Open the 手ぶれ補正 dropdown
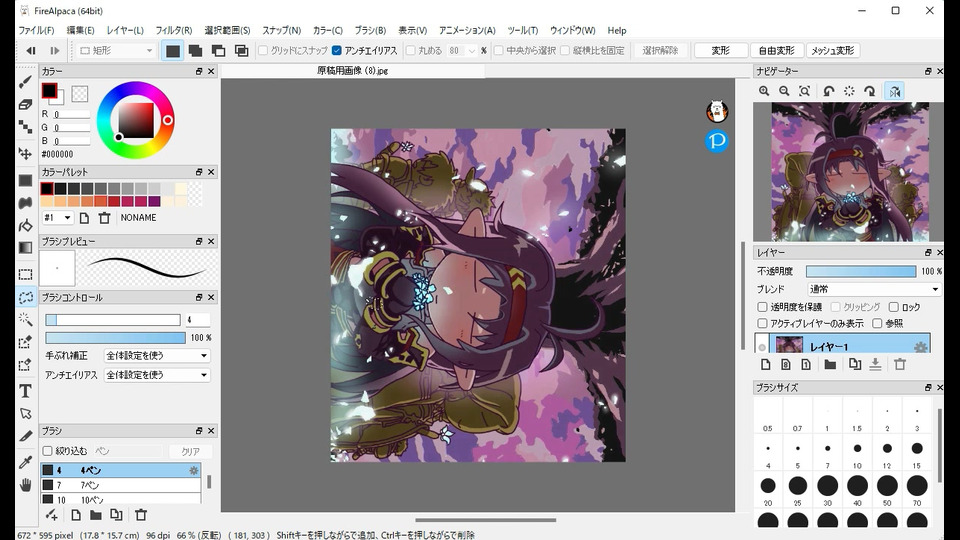 [x=157, y=356]
